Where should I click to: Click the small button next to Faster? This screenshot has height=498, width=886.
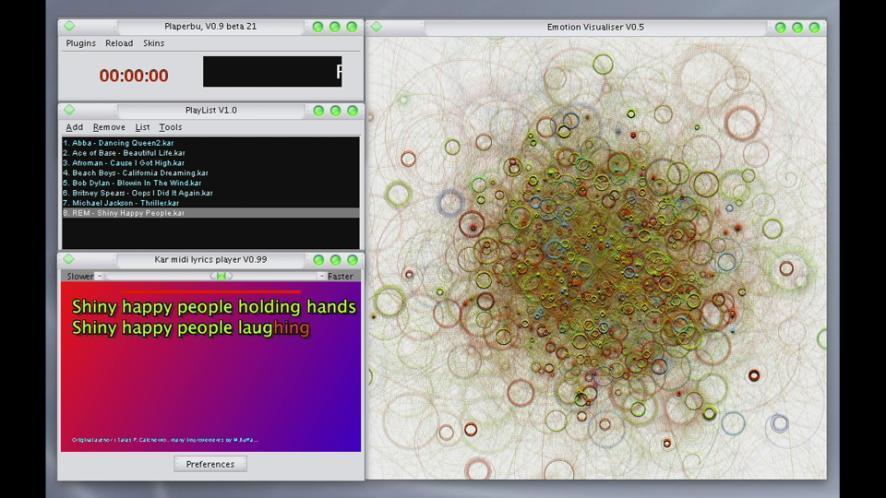322,276
